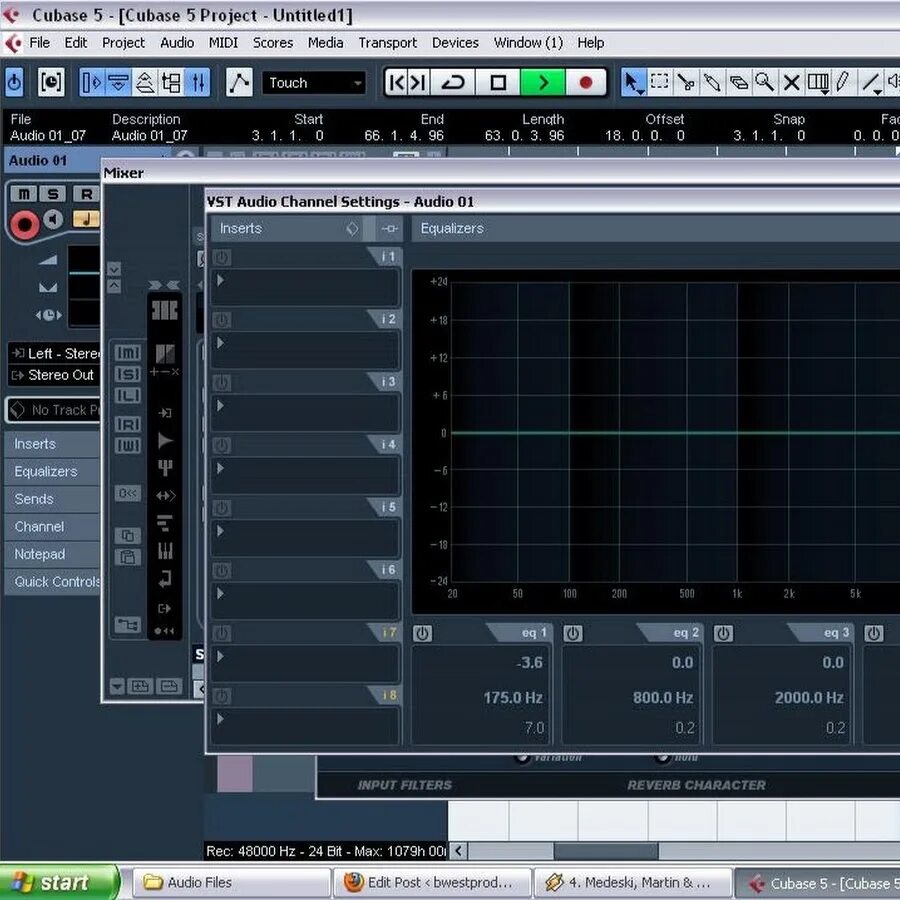Show the Event Infoline
Screen dimensions: 900x900
(118, 83)
